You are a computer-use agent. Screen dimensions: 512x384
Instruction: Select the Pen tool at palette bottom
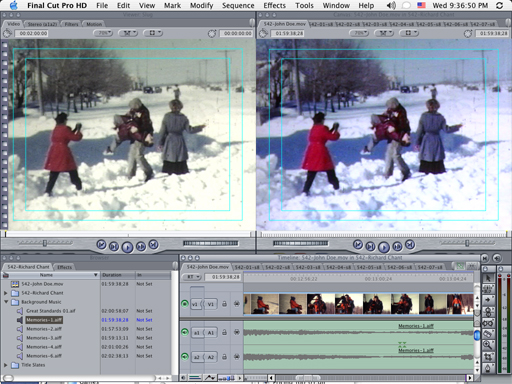[488, 368]
